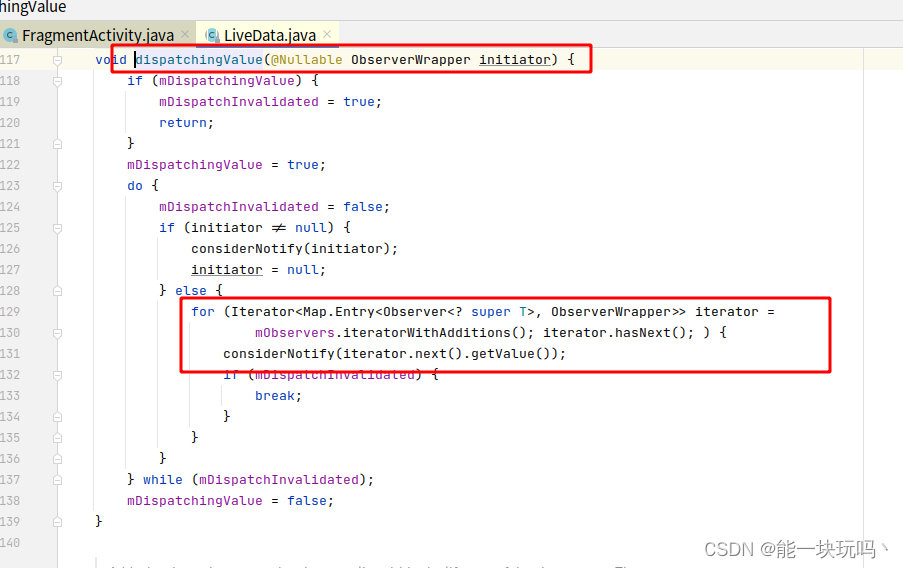Collapse the if initiator block at line 125

pyautogui.click(x=57, y=228)
